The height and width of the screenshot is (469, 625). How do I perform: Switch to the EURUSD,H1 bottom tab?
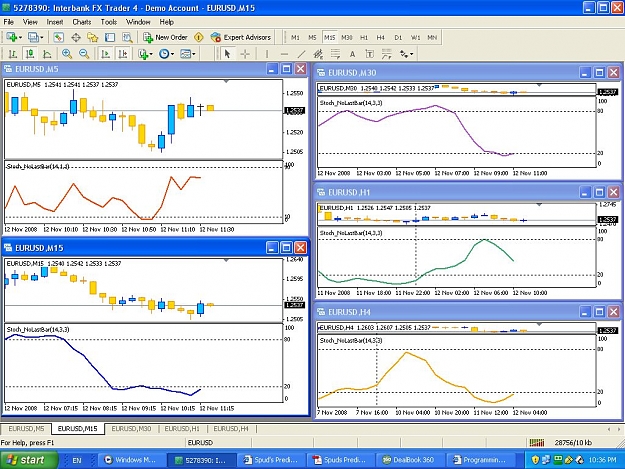coord(182,429)
